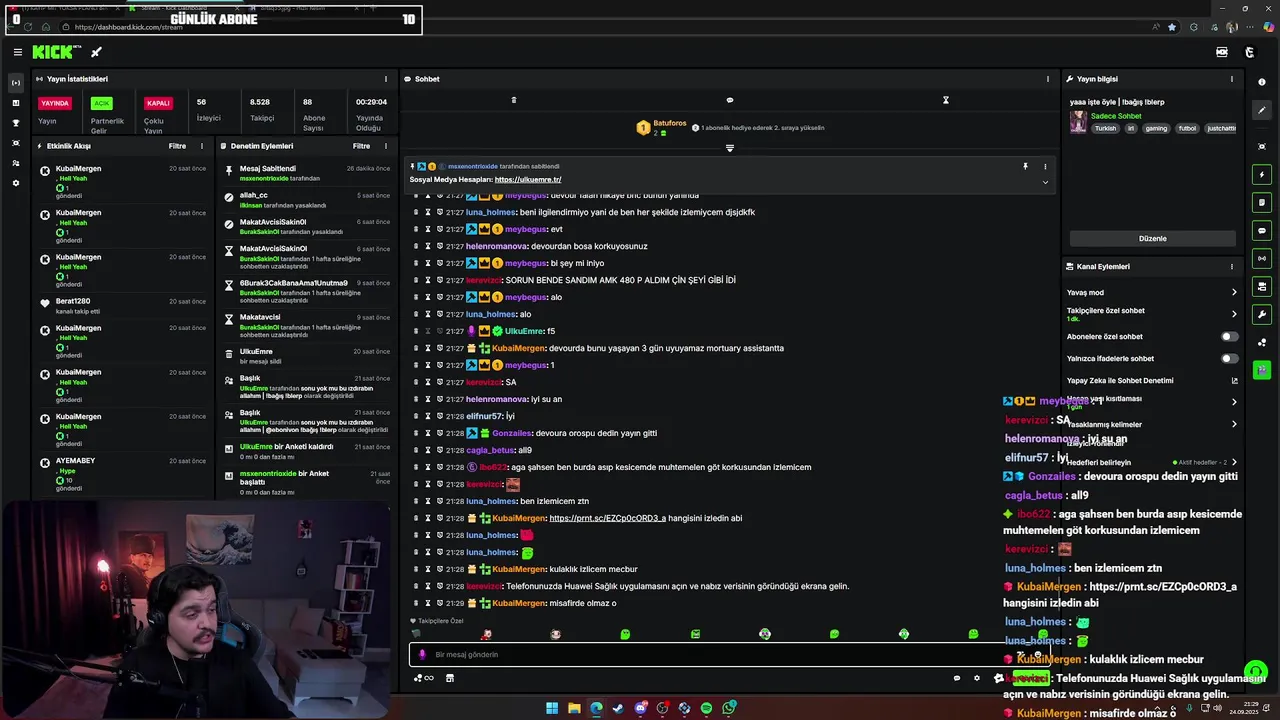1280x720 pixels.
Task: Open Yapay Zeka ile Sohbet Denetimi link icon
Action: pyautogui.click(x=1234, y=381)
